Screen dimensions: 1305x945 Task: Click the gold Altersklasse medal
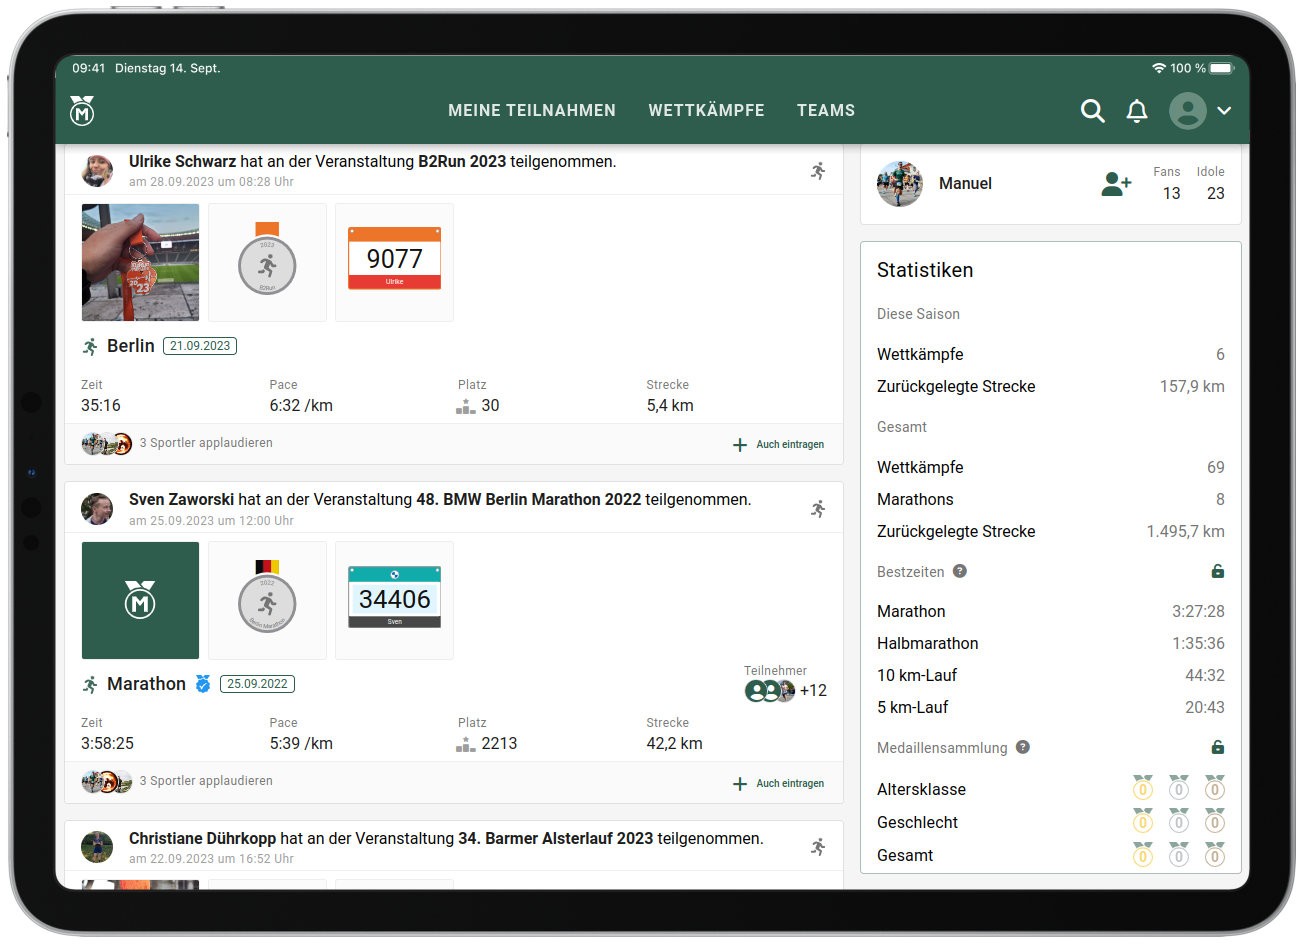point(1143,789)
